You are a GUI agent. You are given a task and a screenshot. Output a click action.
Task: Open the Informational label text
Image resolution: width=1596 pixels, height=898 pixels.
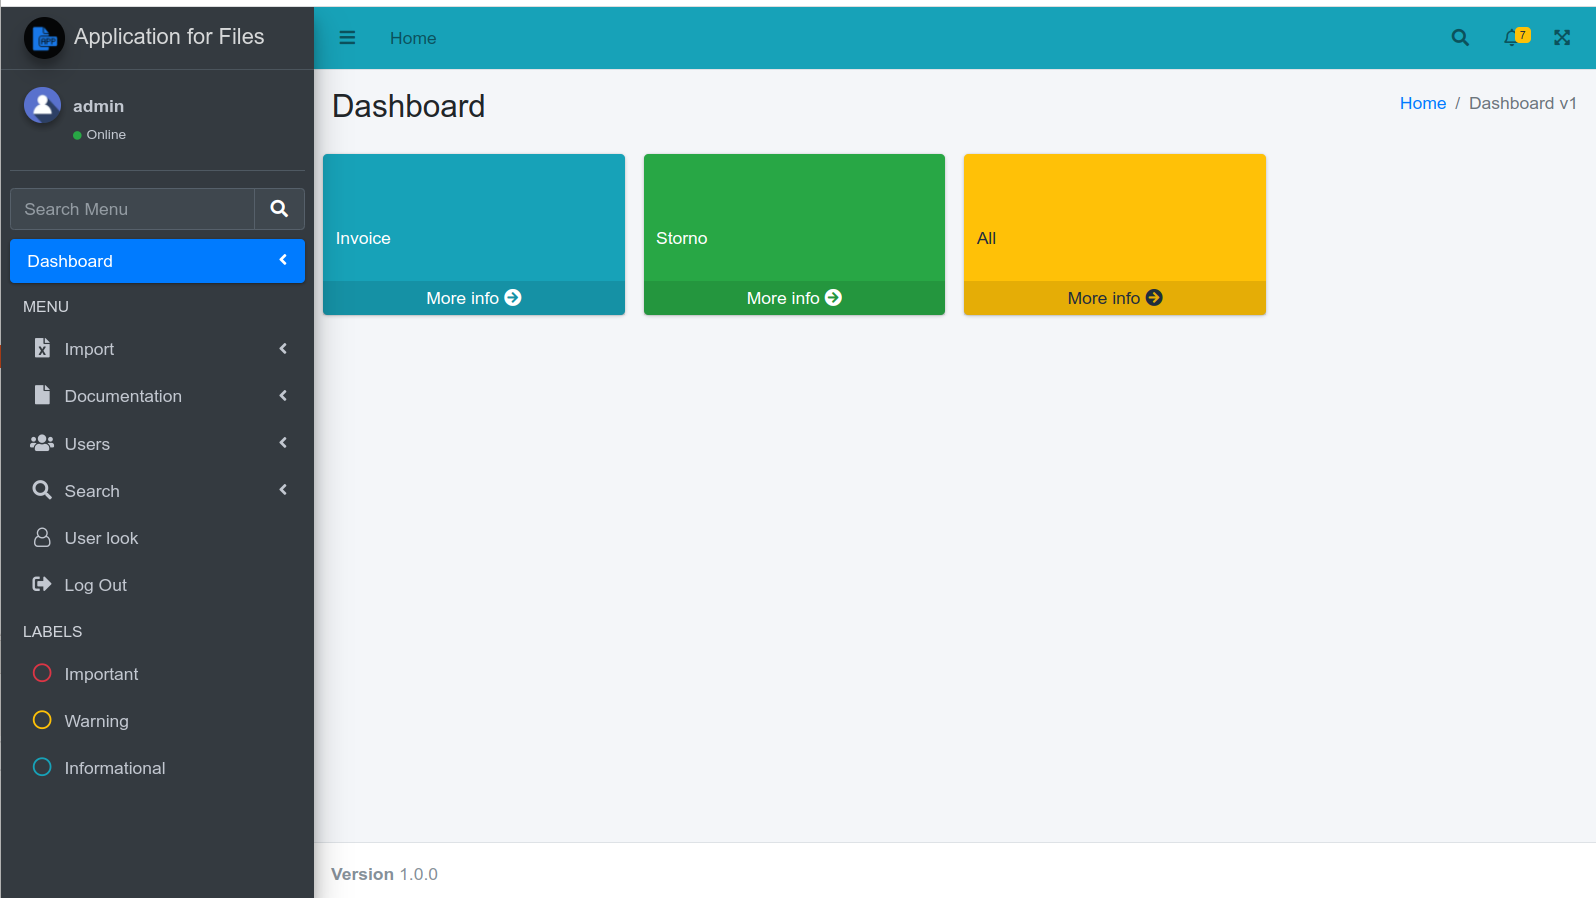point(115,768)
